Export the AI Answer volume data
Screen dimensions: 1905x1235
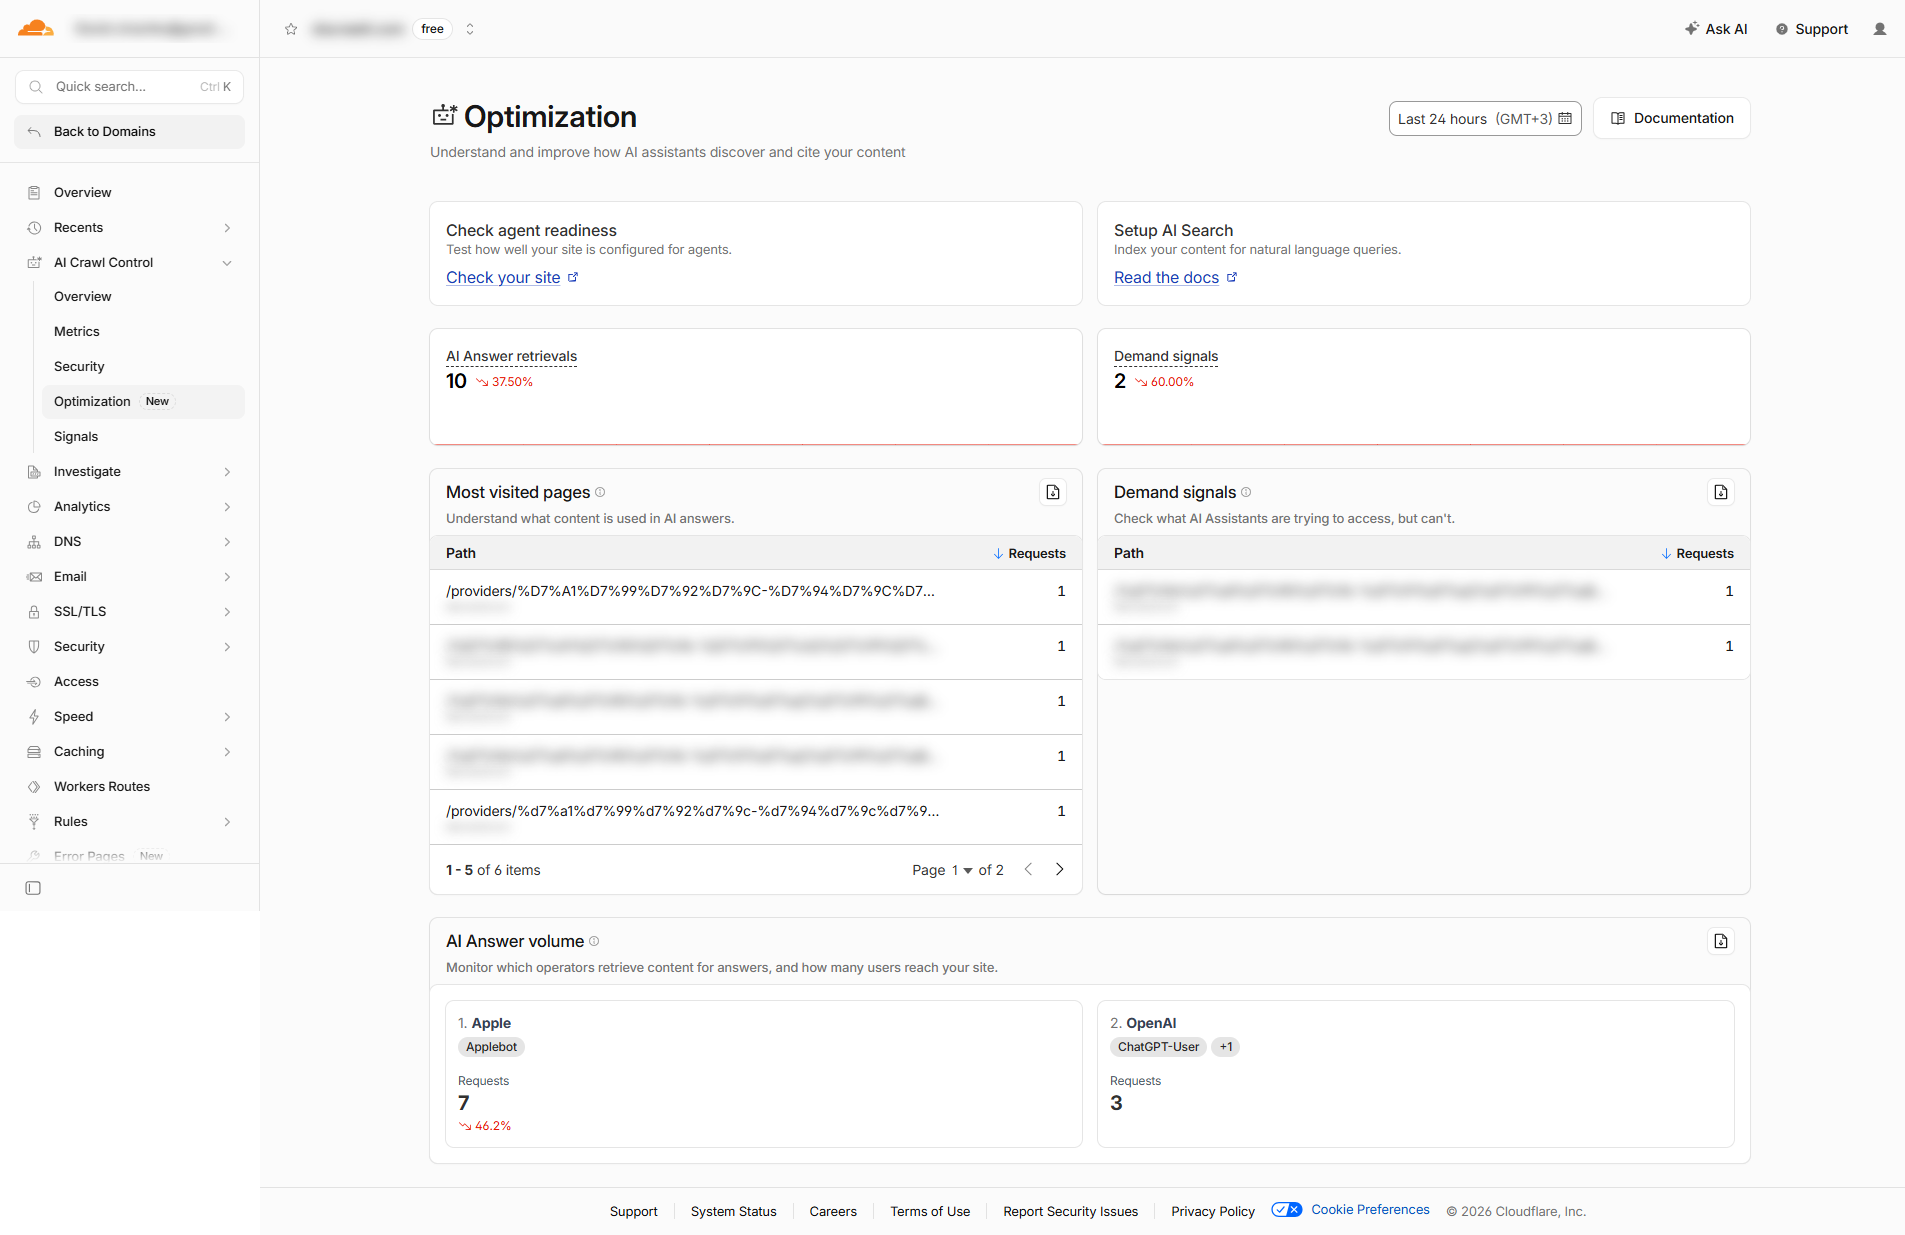(x=1721, y=941)
